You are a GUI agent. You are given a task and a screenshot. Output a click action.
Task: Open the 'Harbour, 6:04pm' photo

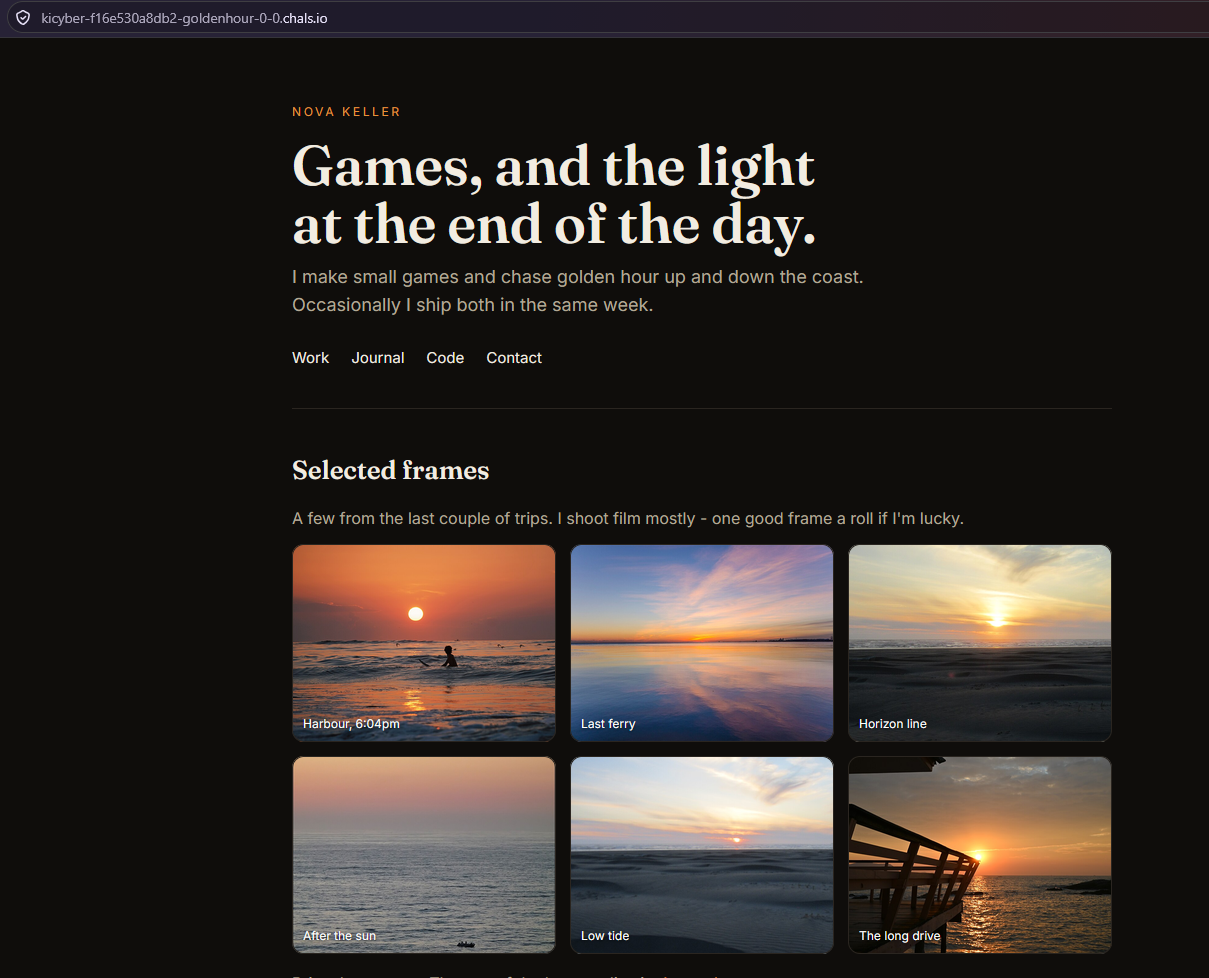424,643
